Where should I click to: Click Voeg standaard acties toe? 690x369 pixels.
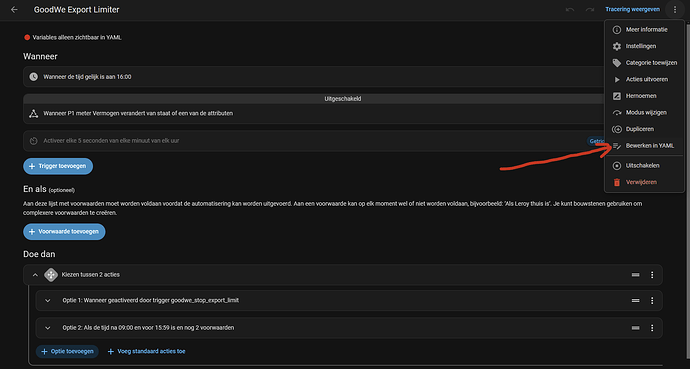(x=147, y=351)
